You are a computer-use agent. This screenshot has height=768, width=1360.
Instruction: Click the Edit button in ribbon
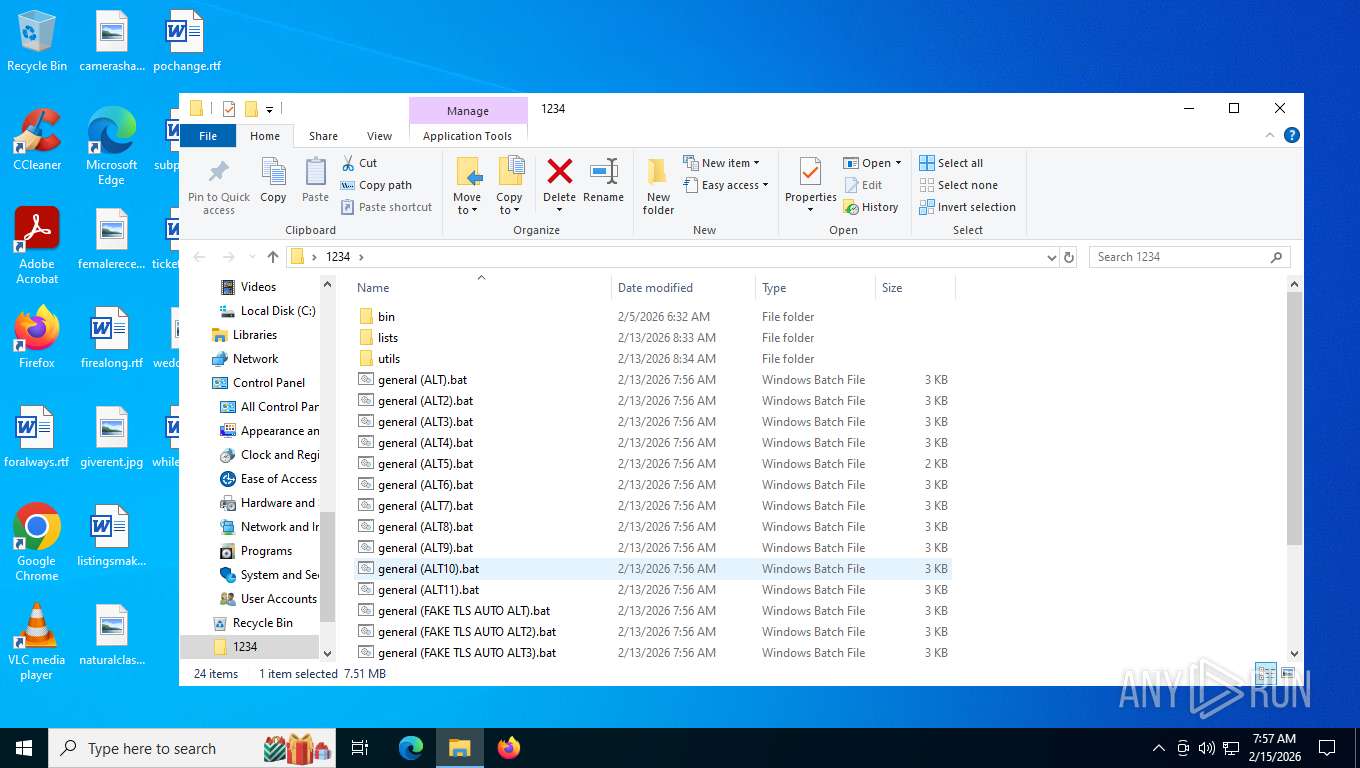click(x=863, y=185)
